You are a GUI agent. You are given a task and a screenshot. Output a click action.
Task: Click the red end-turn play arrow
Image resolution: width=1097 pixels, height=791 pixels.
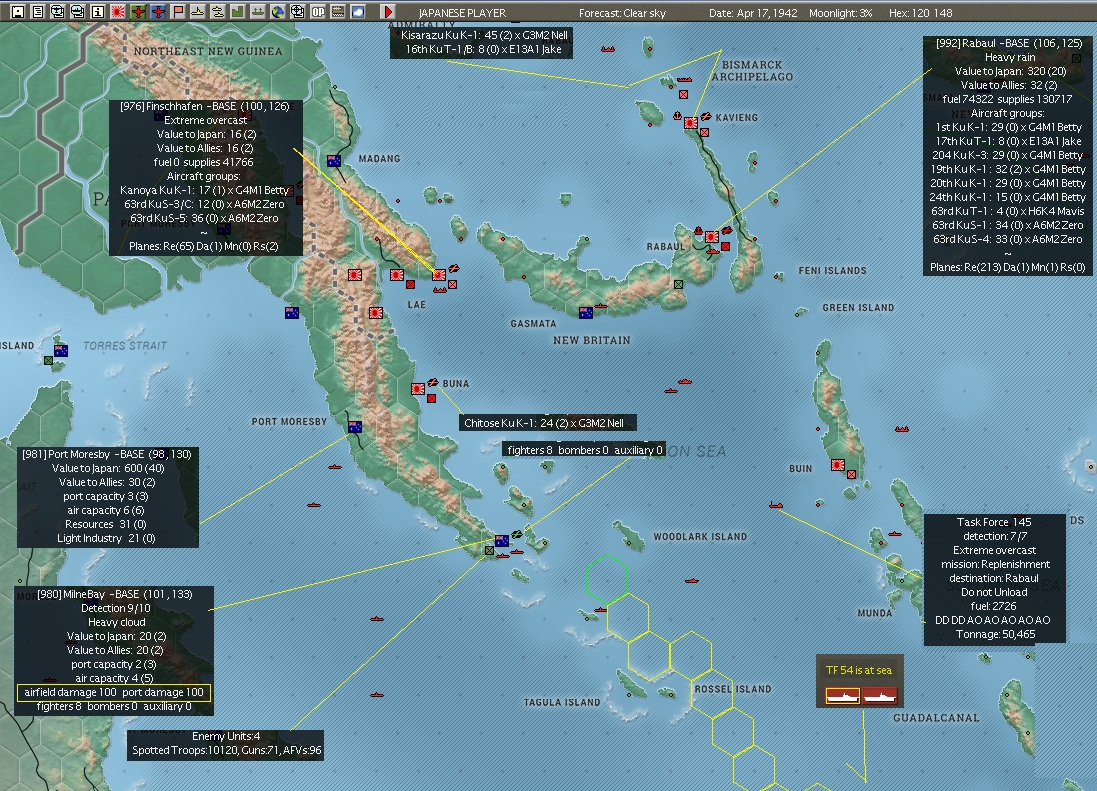388,12
